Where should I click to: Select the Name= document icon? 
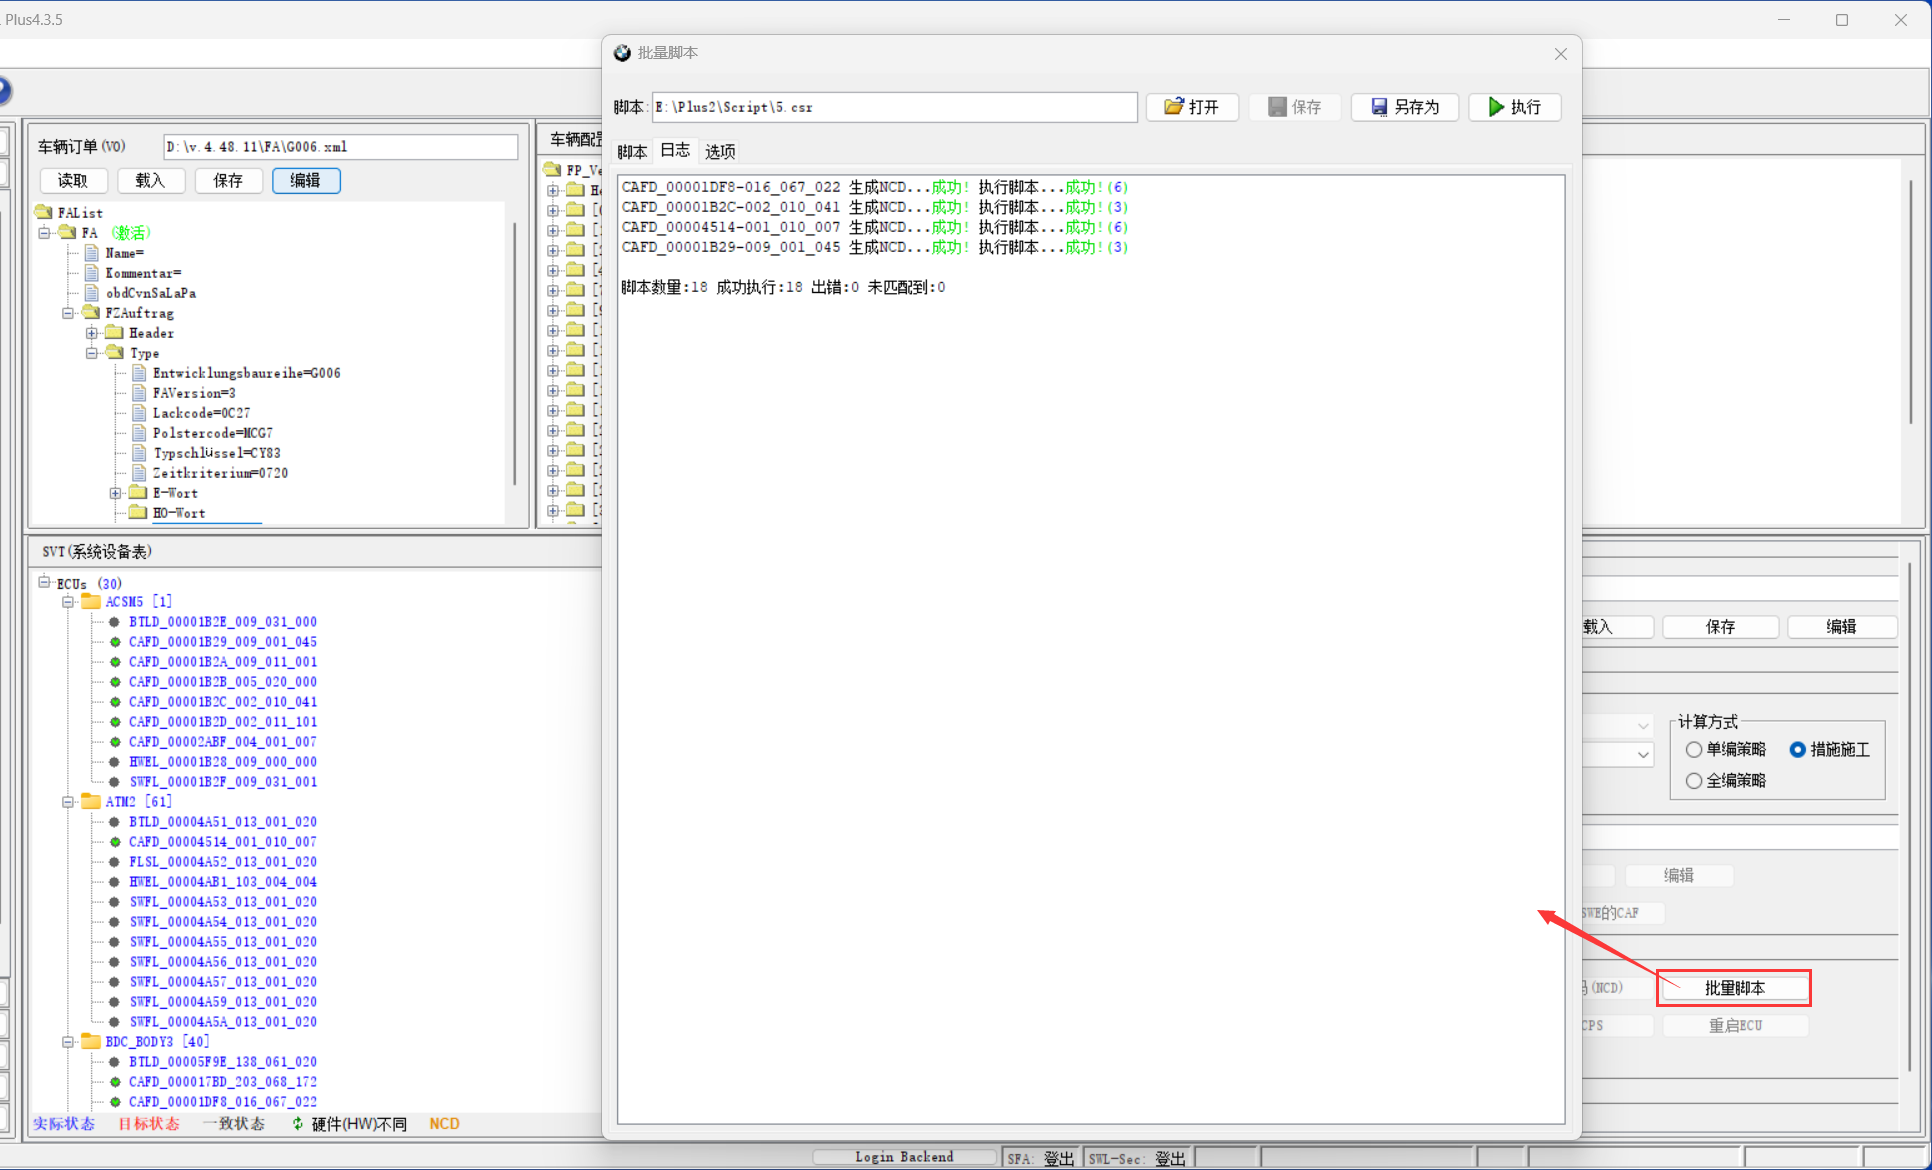[92, 253]
